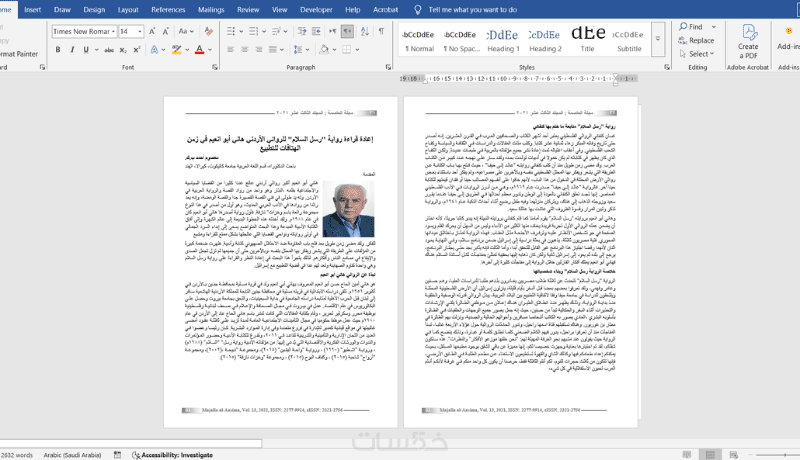Switch to Print Layout view icon
The height and width of the screenshot is (460, 800).
(x=710, y=454)
